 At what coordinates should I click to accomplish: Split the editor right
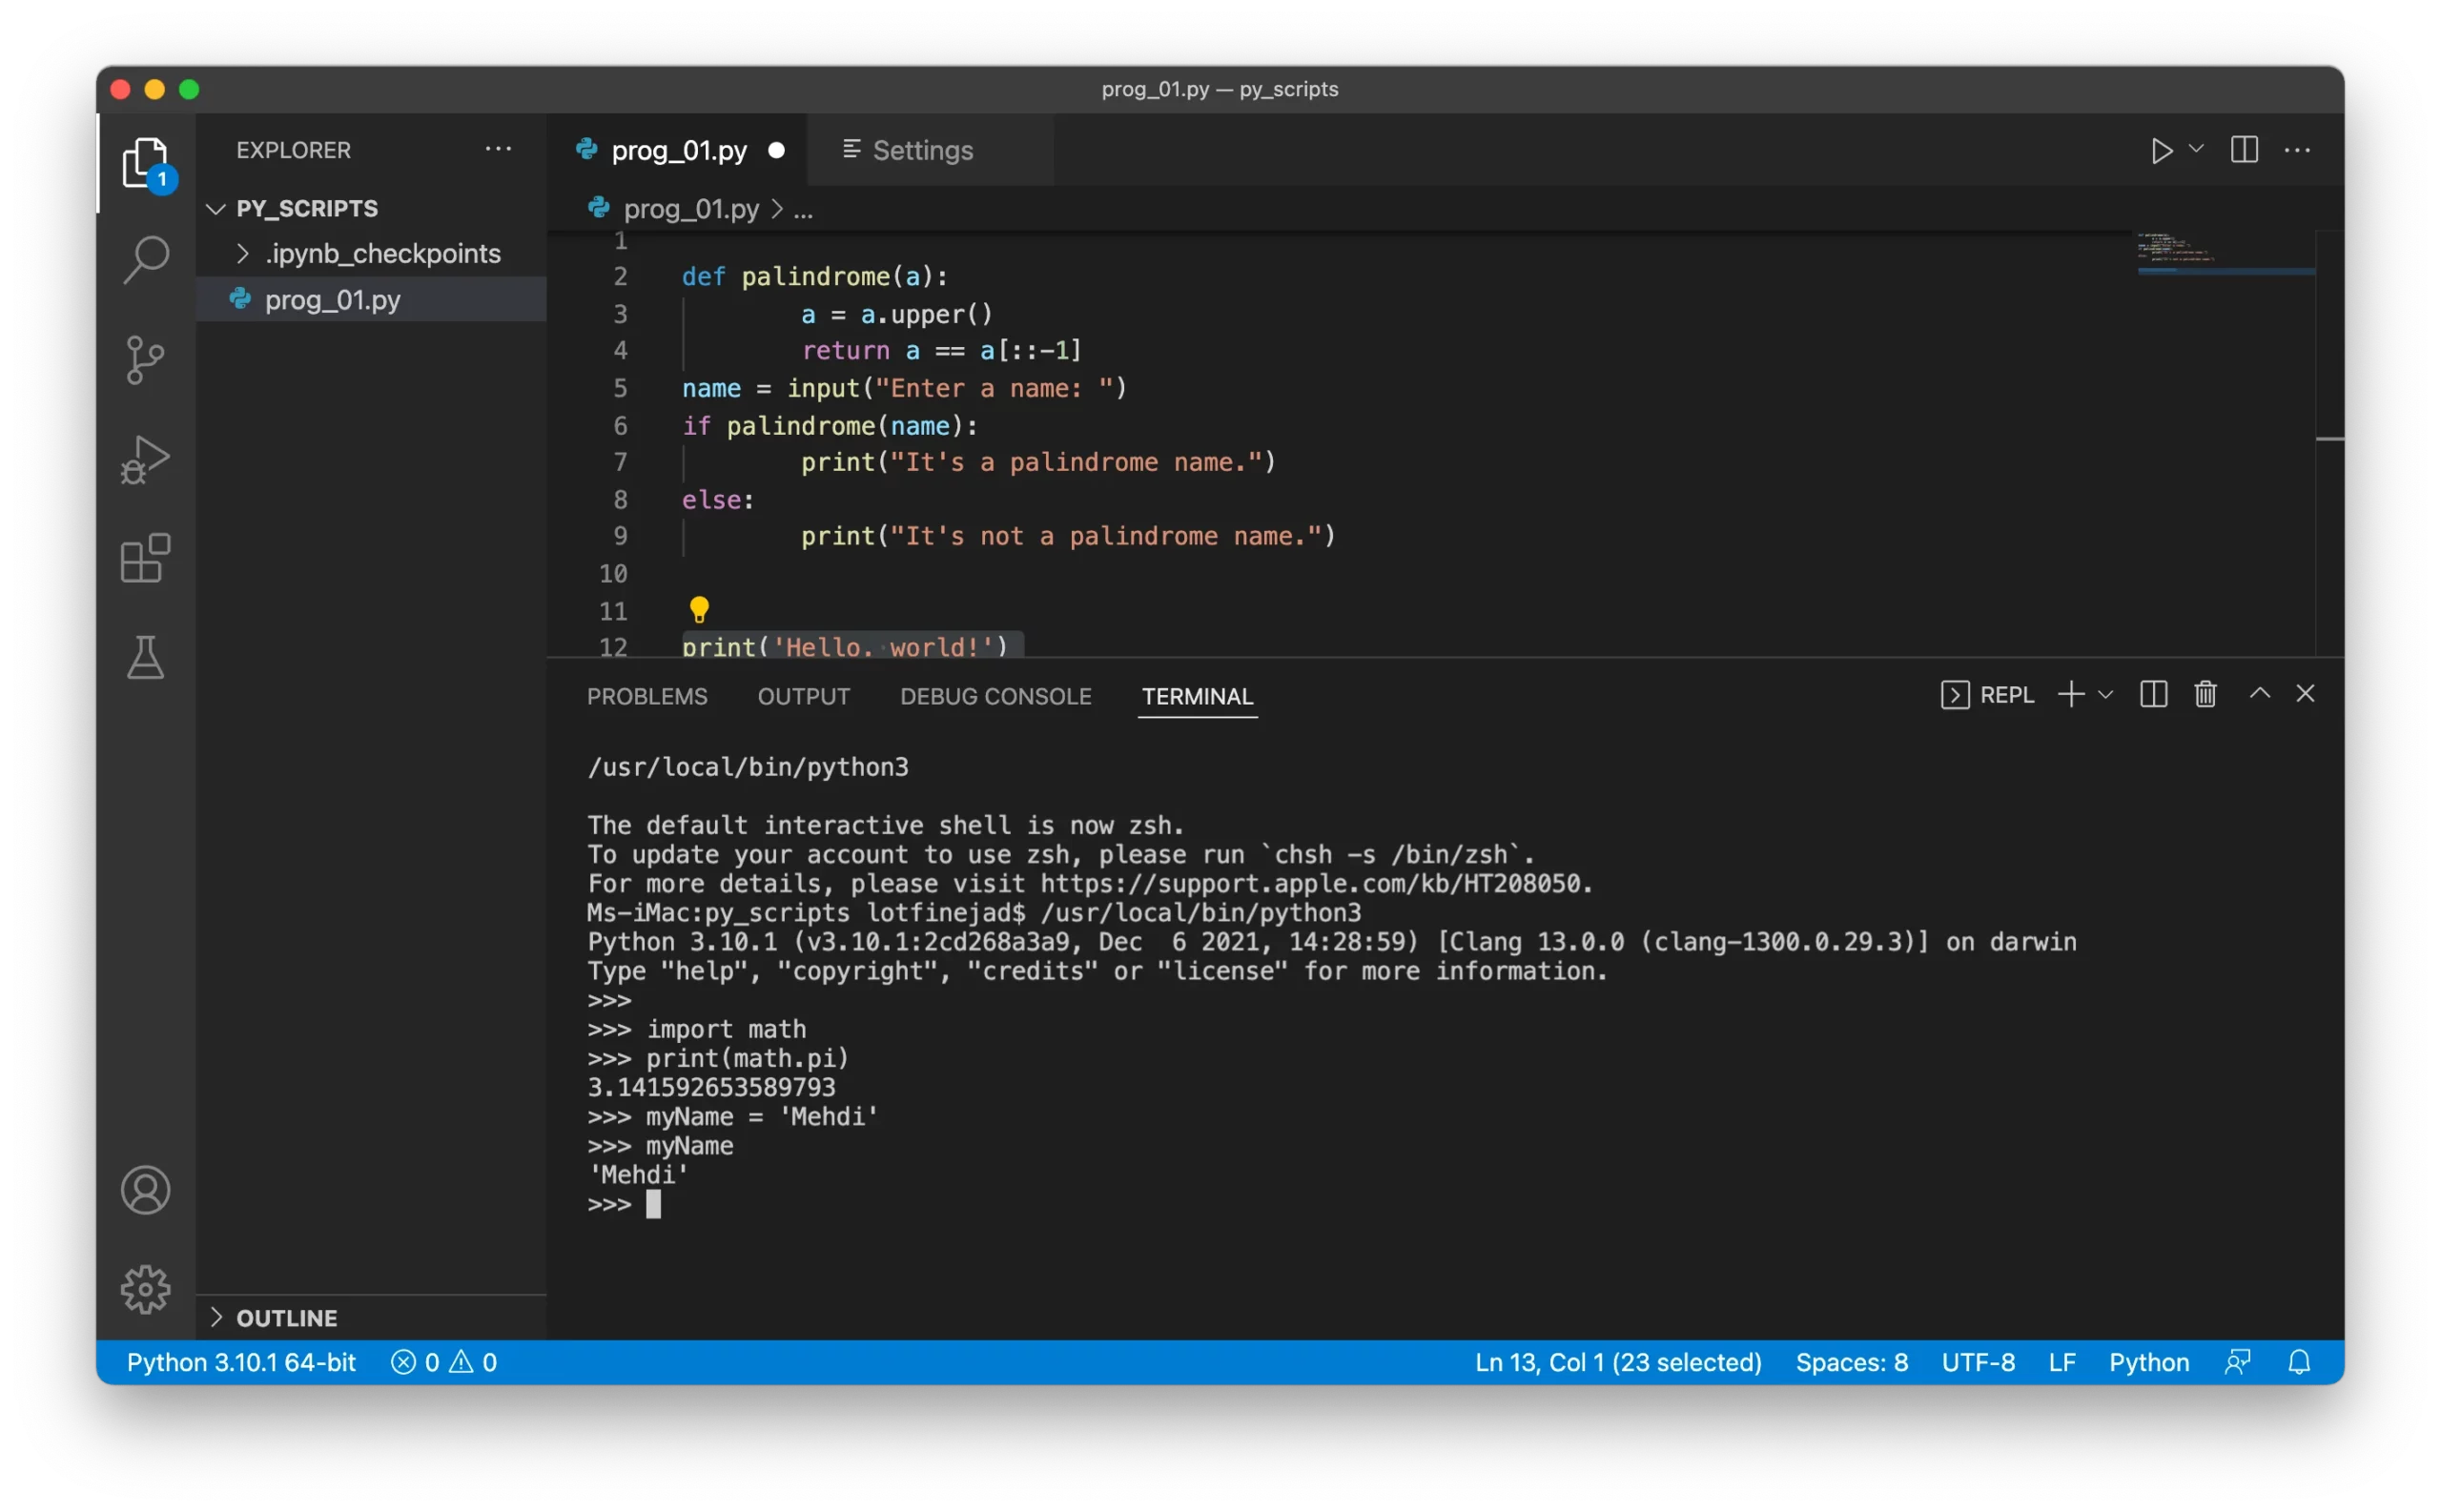click(x=2244, y=150)
